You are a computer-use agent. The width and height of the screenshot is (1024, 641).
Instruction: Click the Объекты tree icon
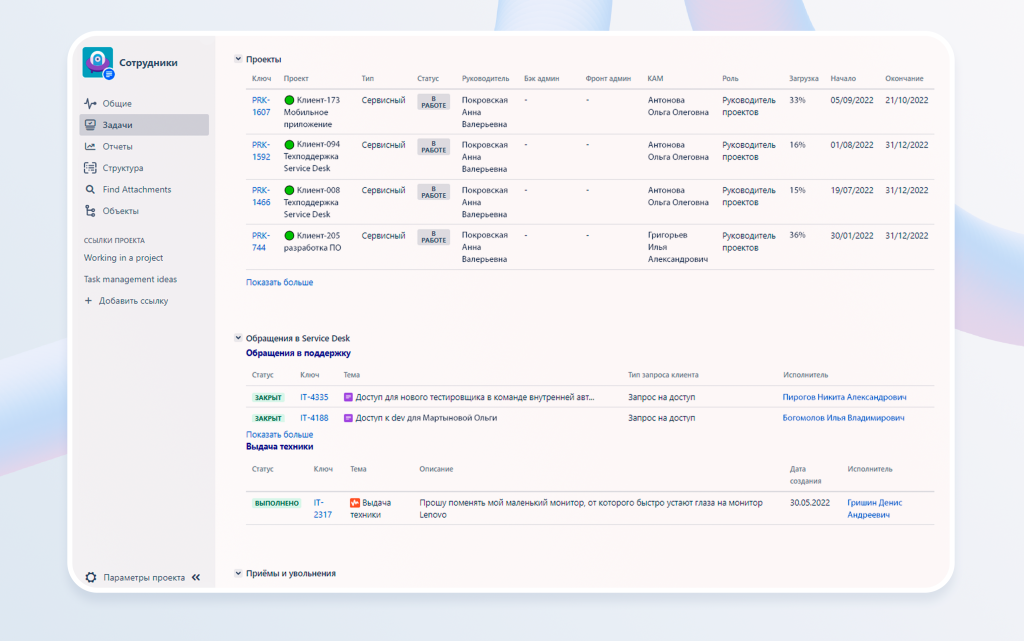coord(90,211)
